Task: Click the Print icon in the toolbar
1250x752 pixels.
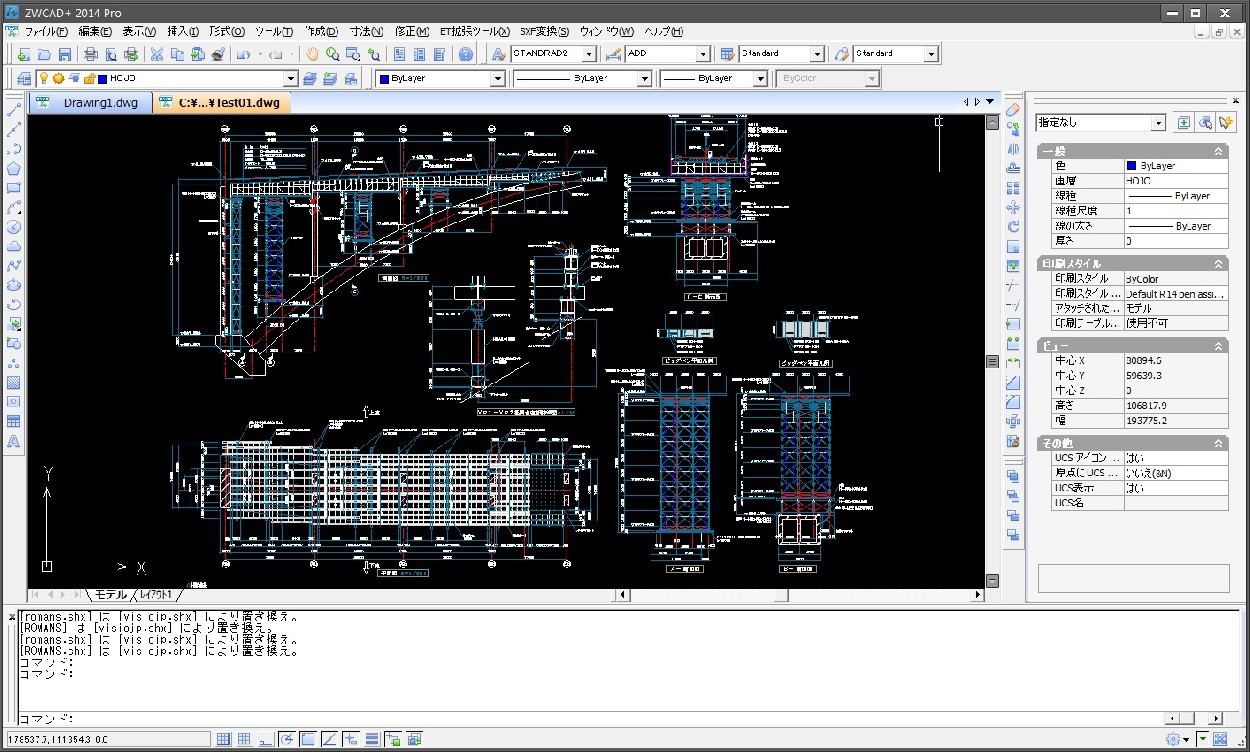Action: click(x=92, y=54)
